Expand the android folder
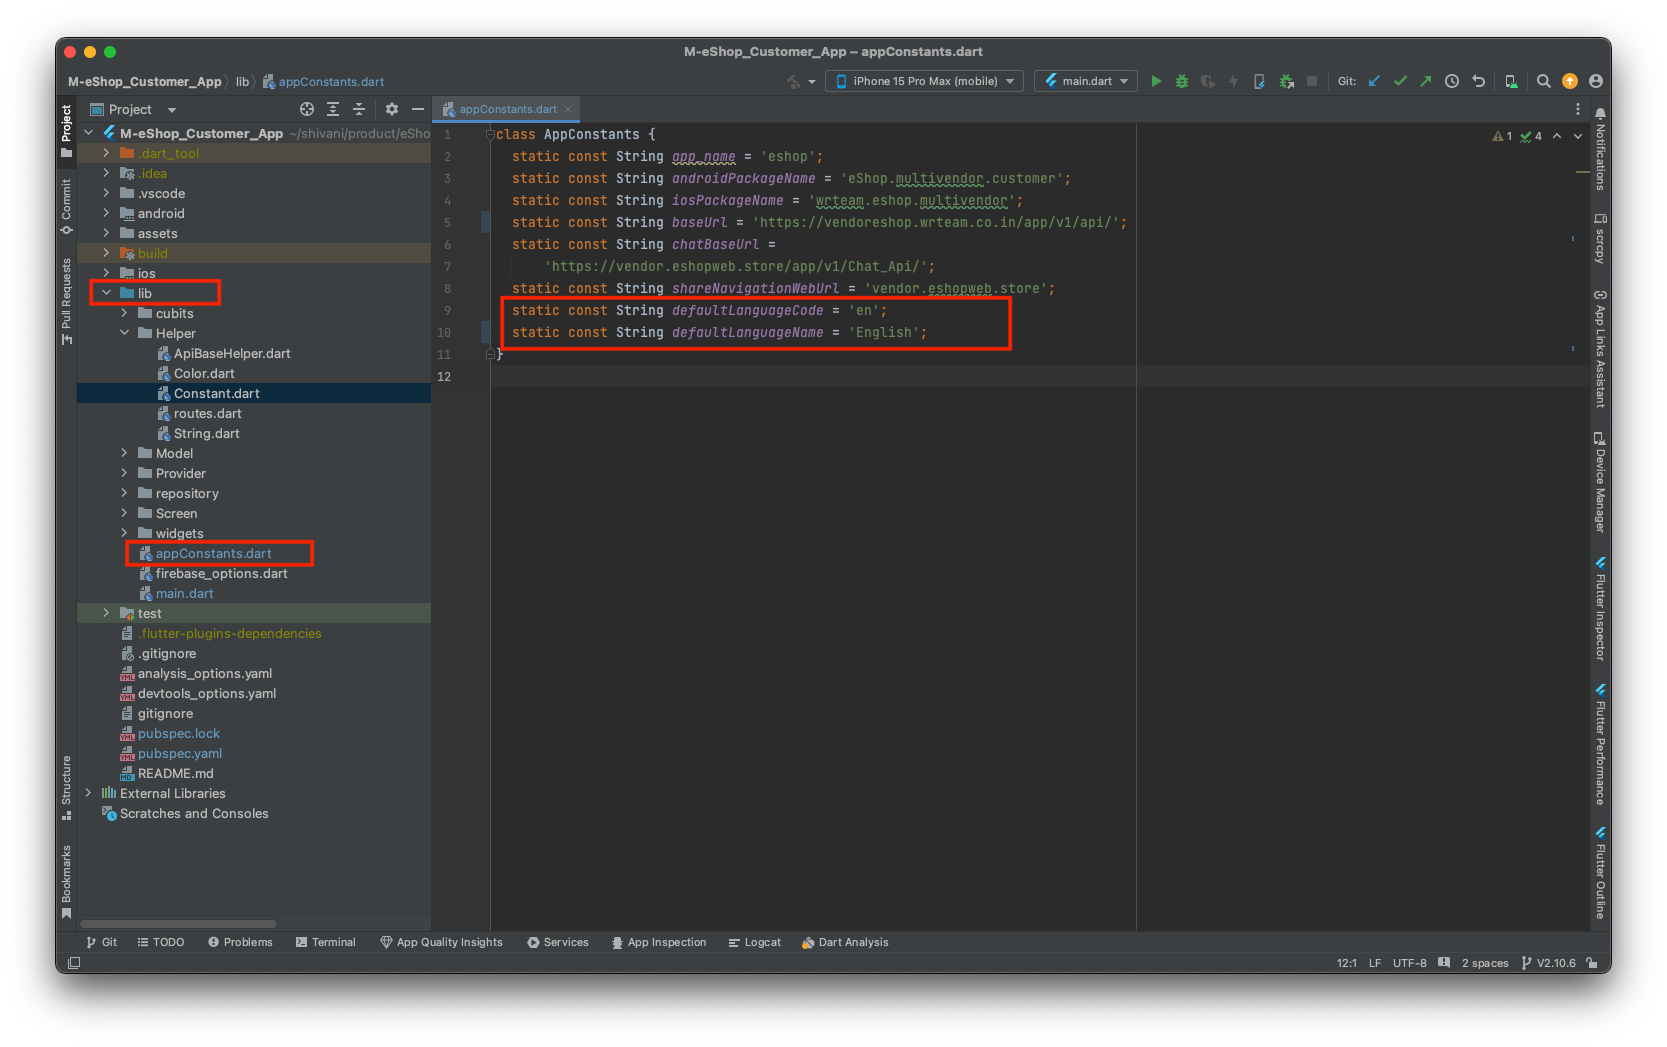 pyautogui.click(x=106, y=213)
